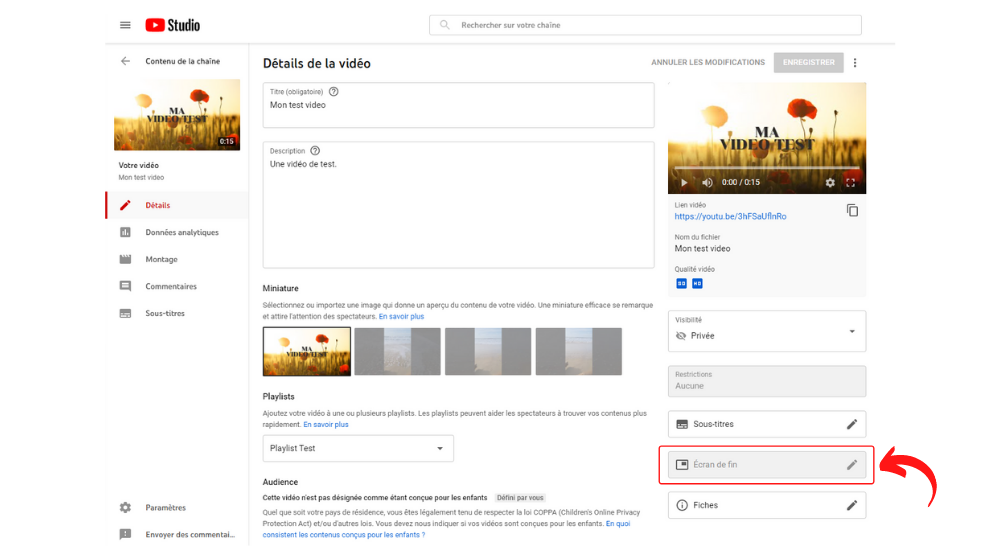Open Paramètres in the sidebar
This screenshot has width=1000, height=560.
(165, 508)
